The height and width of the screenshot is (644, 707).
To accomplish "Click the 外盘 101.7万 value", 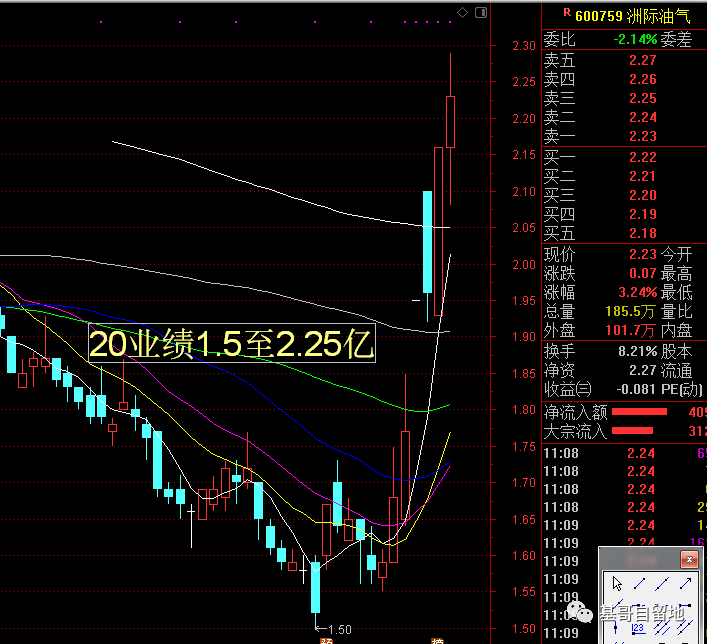I will pos(631,330).
